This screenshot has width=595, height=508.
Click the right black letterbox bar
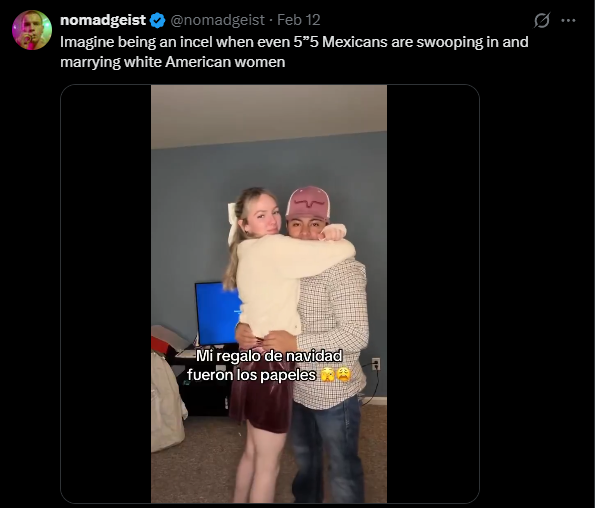(433, 294)
